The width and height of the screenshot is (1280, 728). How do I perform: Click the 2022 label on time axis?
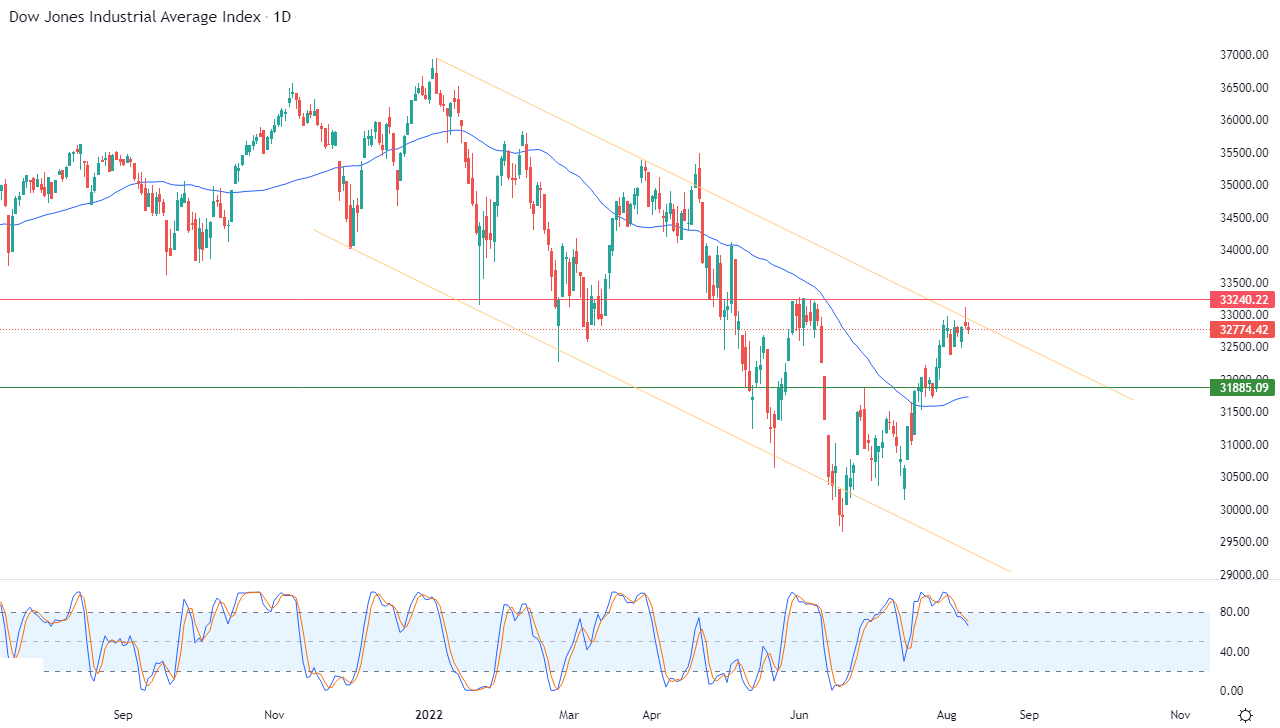[x=428, y=715]
